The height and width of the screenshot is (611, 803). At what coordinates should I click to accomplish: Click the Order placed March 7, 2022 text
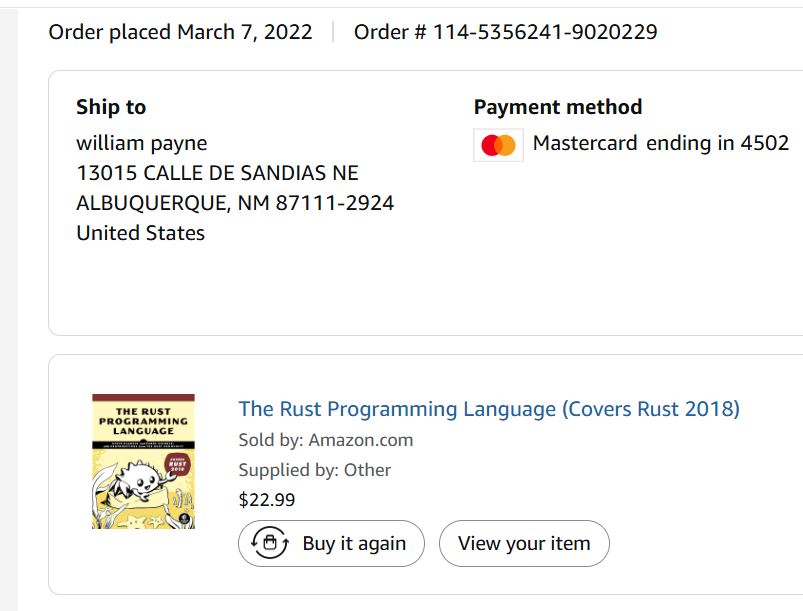pyautogui.click(x=180, y=32)
